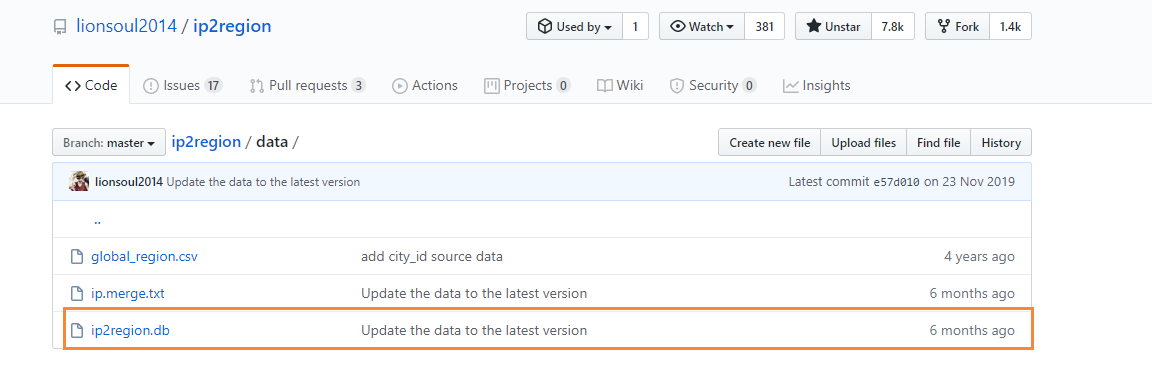View the 7.8k stargazers count

point(892,26)
